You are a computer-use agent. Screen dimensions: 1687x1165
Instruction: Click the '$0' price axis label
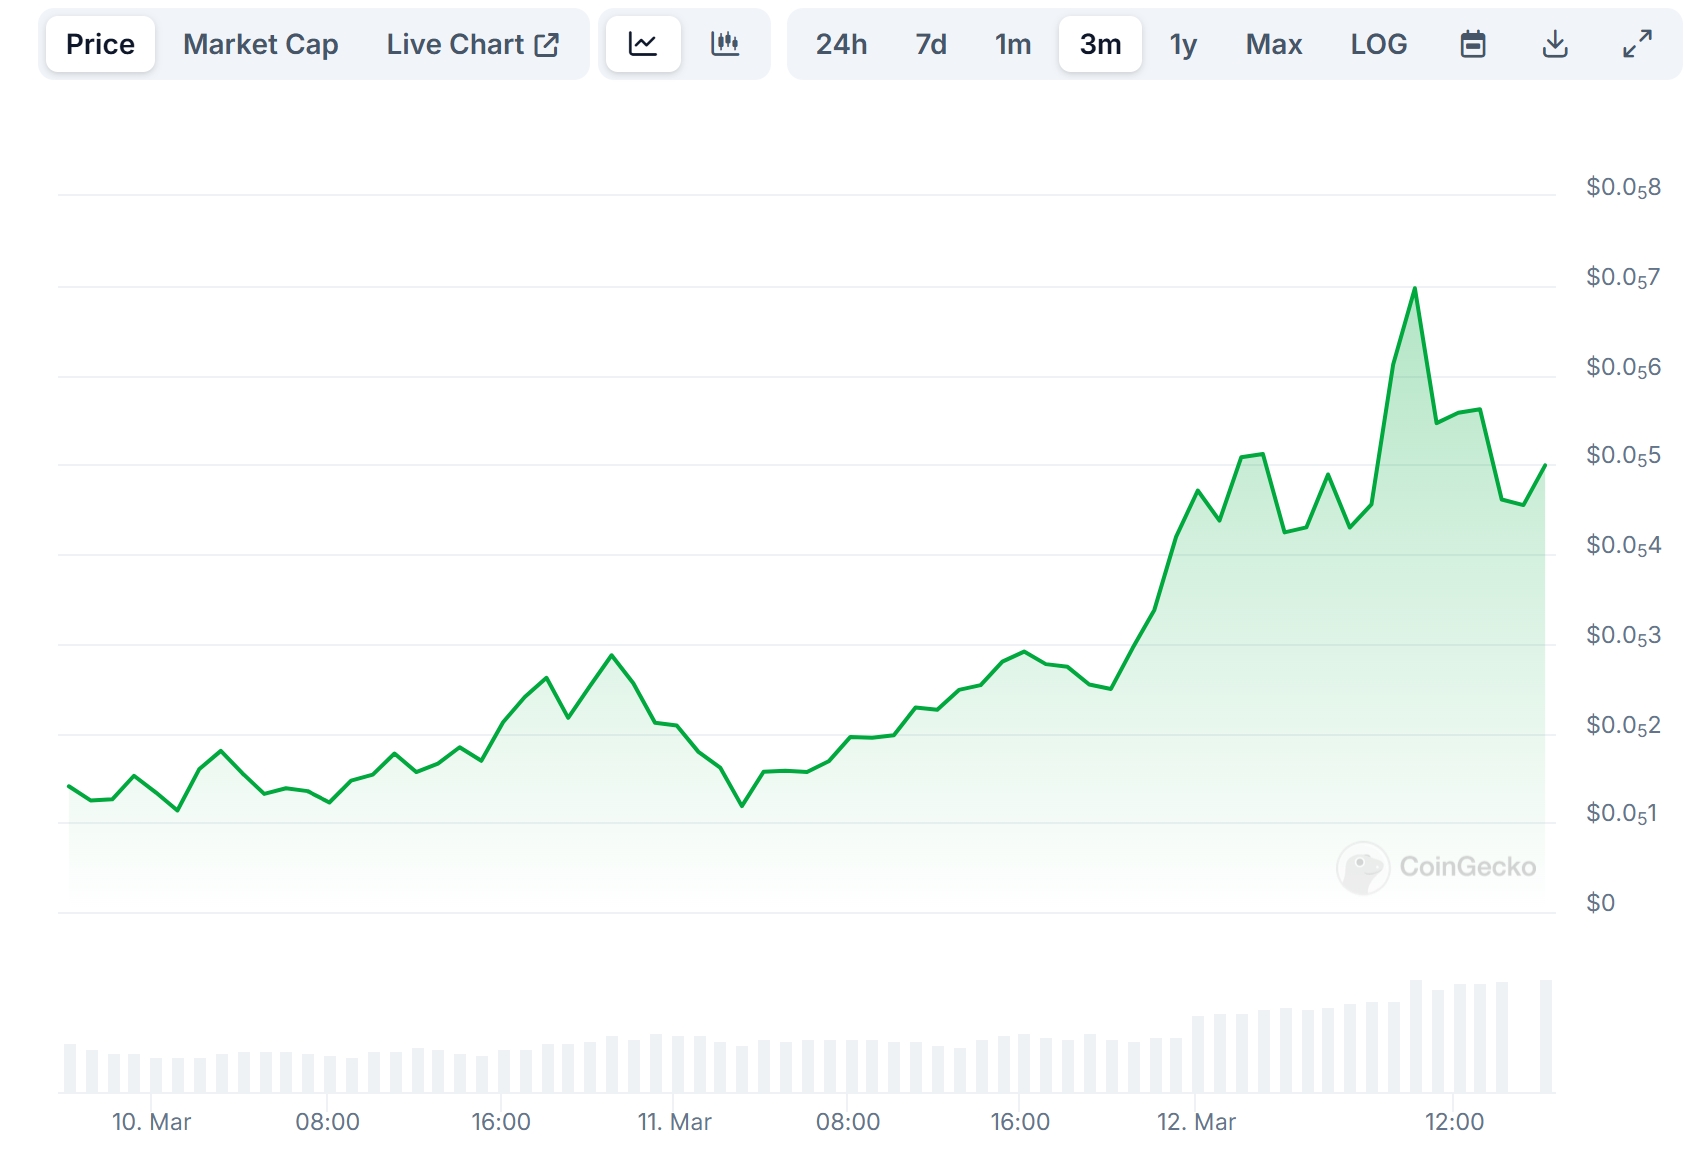1600,903
